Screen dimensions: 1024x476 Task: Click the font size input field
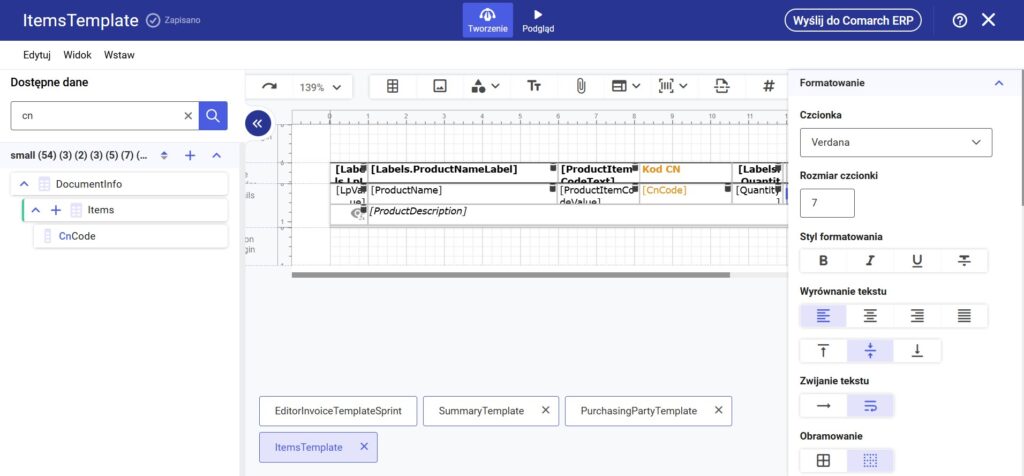[827, 203]
